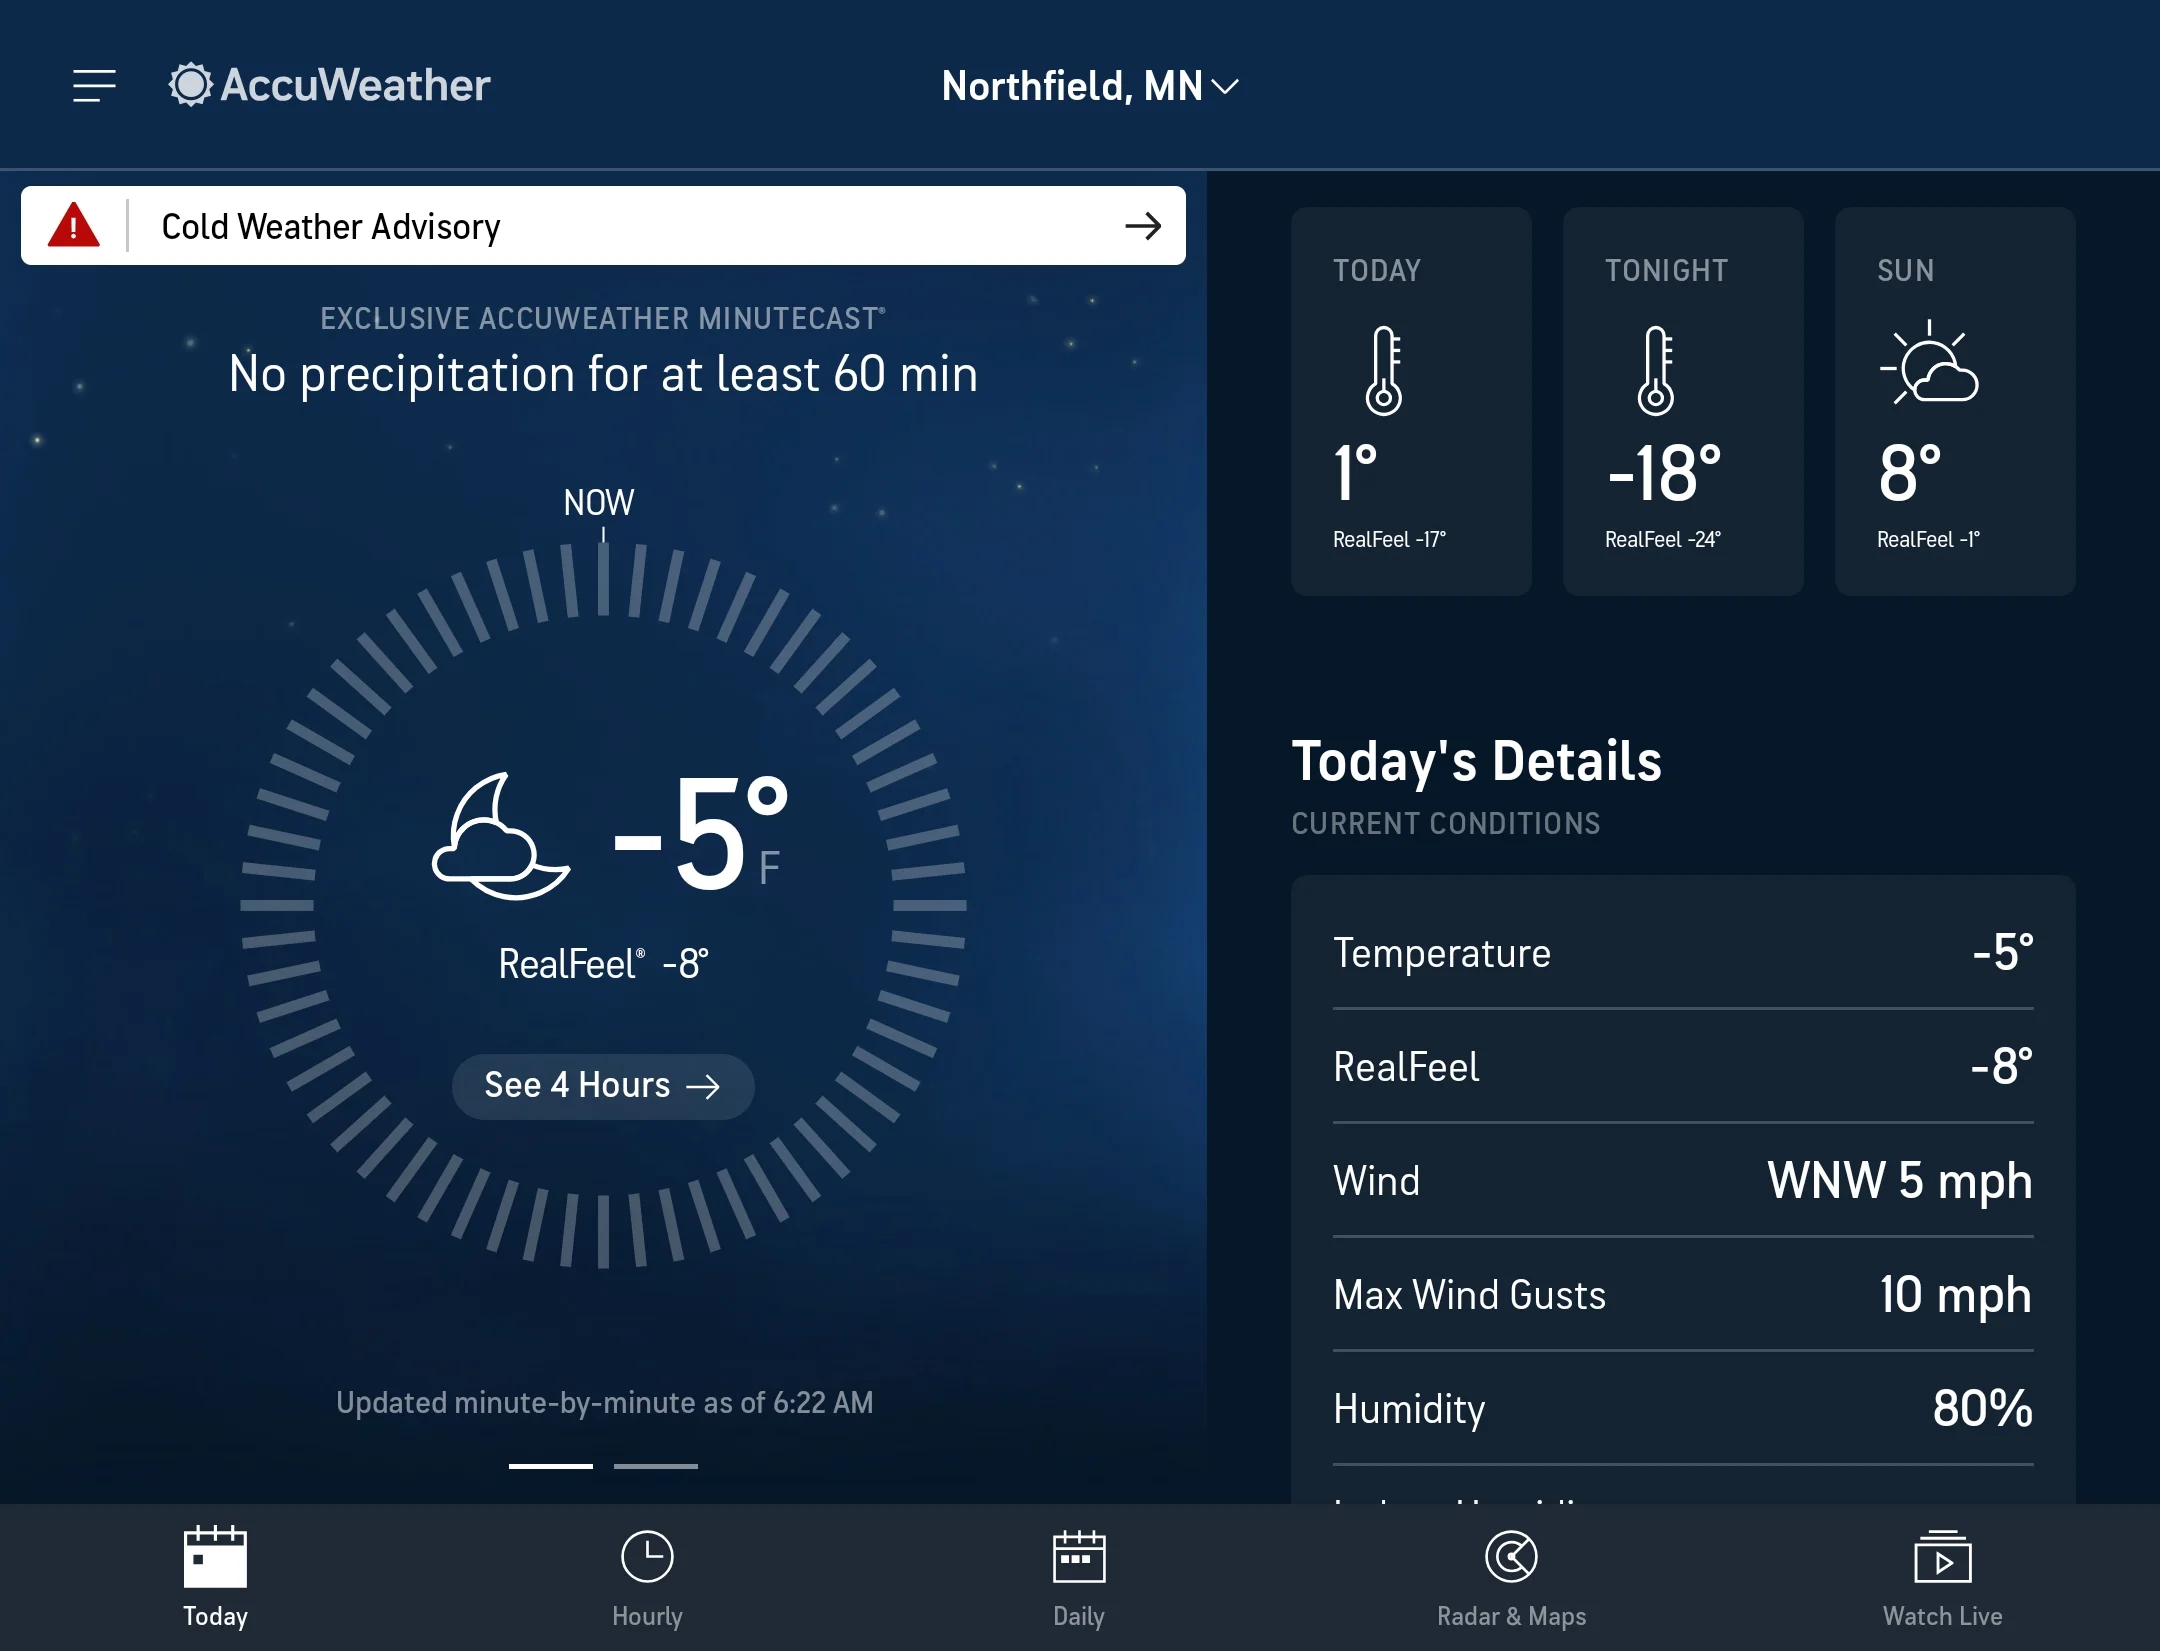The height and width of the screenshot is (1651, 2160).
Task: Click the moon and cloud current conditions icon
Action: click(x=501, y=837)
